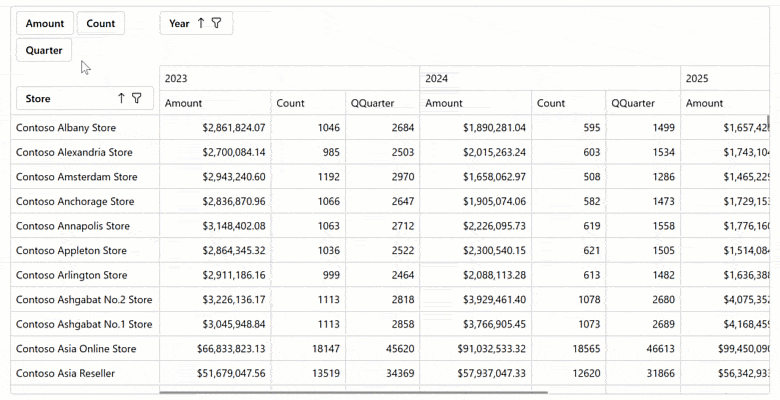Select the Contoso Asia Reseller row

pos(85,373)
